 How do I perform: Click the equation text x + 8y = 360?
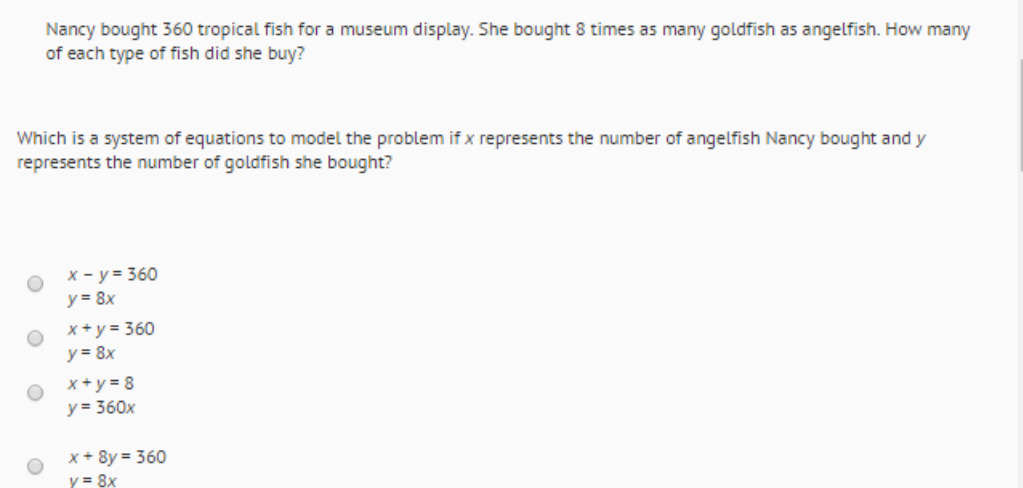tap(117, 457)
